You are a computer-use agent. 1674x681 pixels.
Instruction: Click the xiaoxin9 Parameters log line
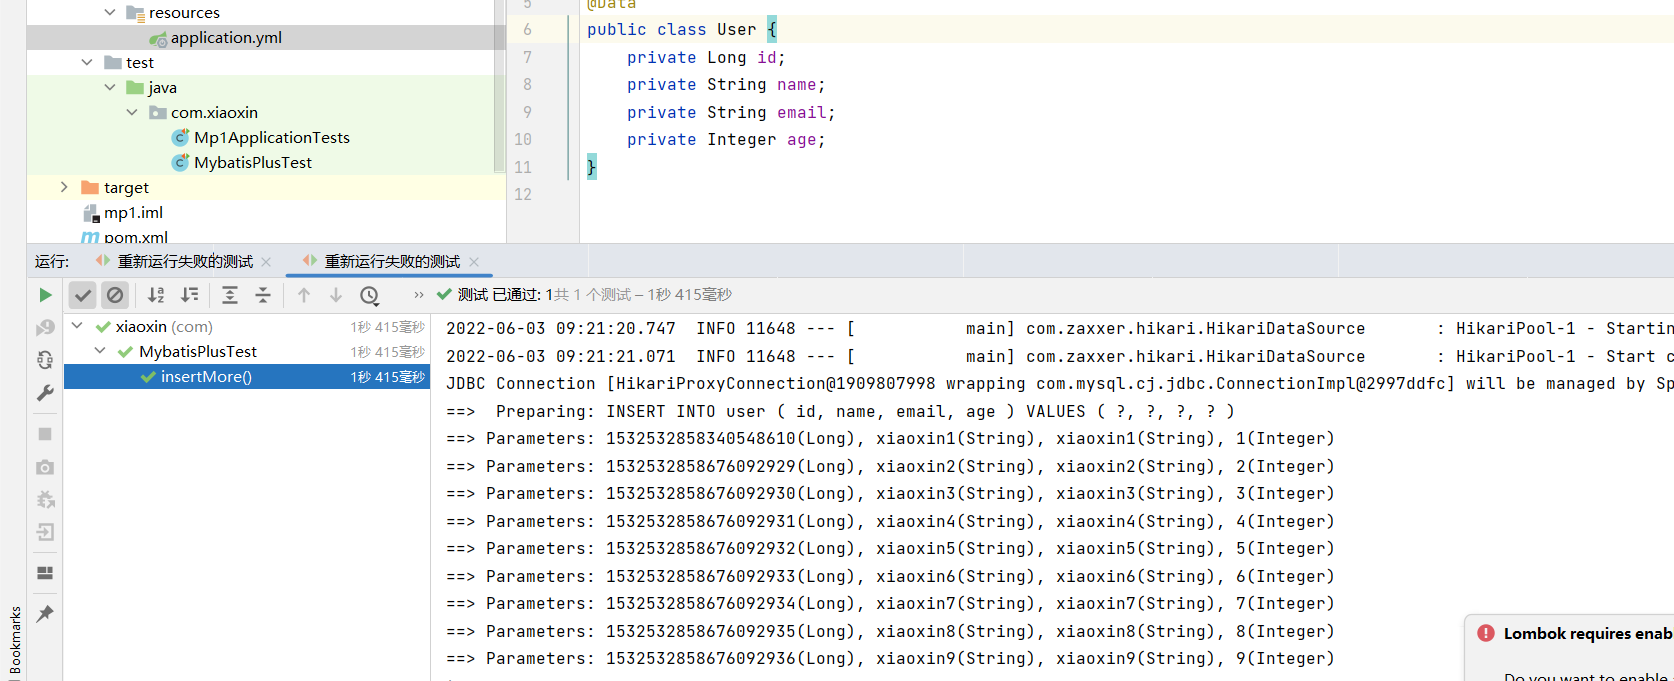(890, 659)
